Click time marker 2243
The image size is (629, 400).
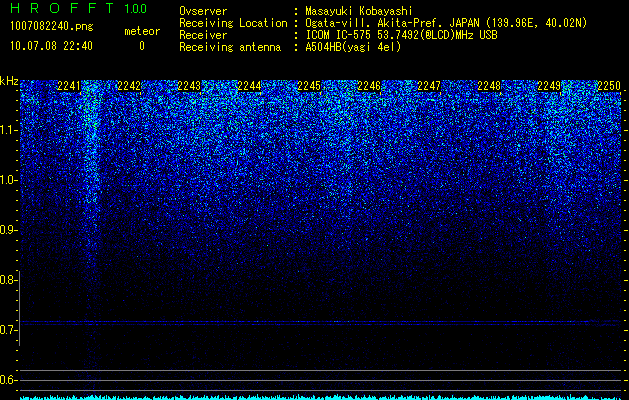(x=189, y=86)
